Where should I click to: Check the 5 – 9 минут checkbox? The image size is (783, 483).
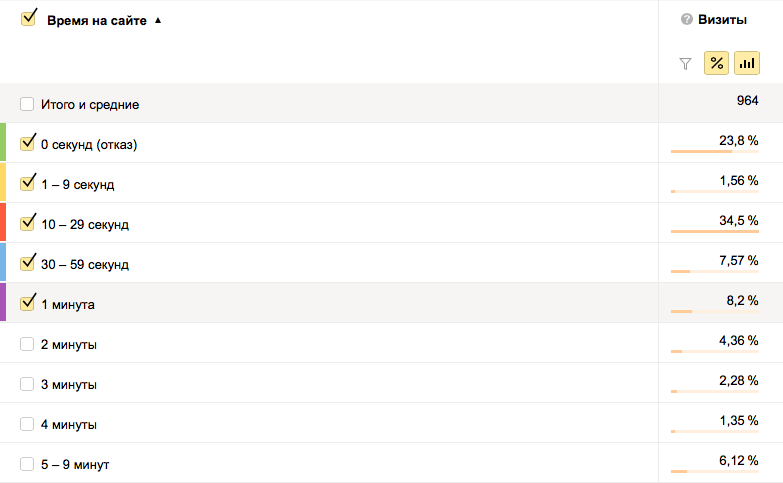27,464
